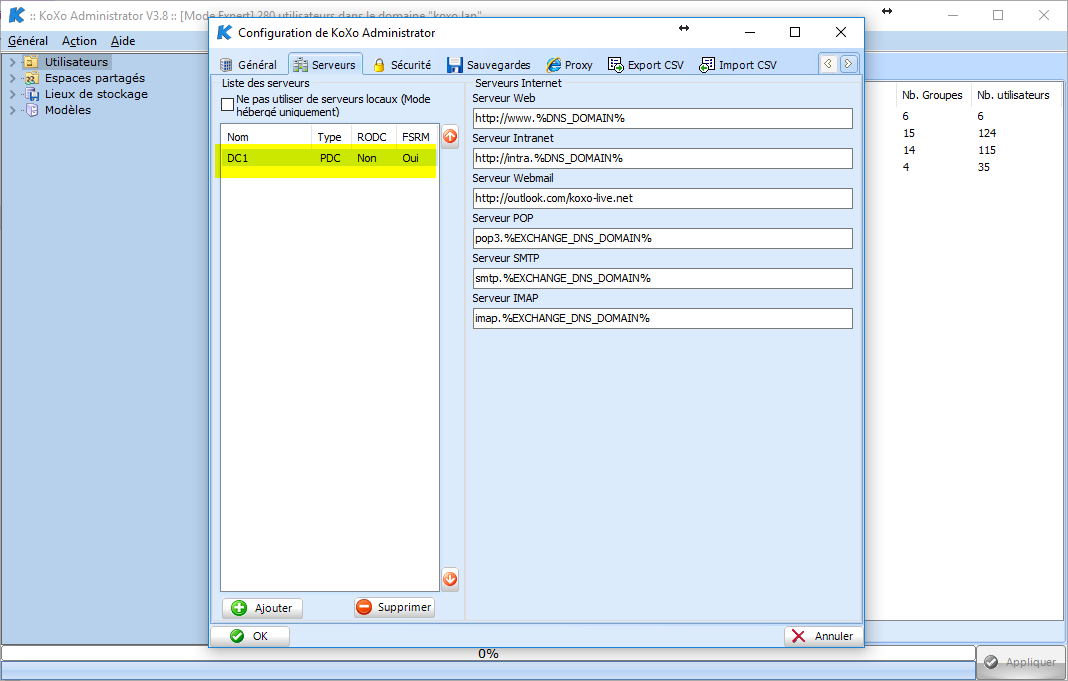Click the 0% progress bar
This screenshot has width=1068, height=681.
(x=488, y=654)
